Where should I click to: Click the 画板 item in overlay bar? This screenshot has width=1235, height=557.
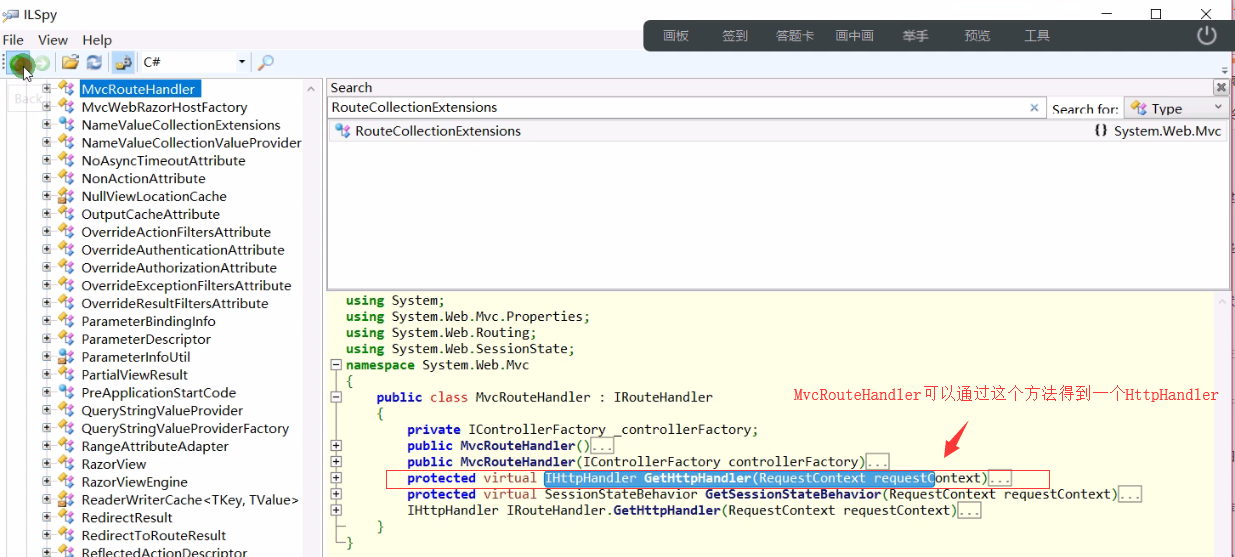[676, 36]
